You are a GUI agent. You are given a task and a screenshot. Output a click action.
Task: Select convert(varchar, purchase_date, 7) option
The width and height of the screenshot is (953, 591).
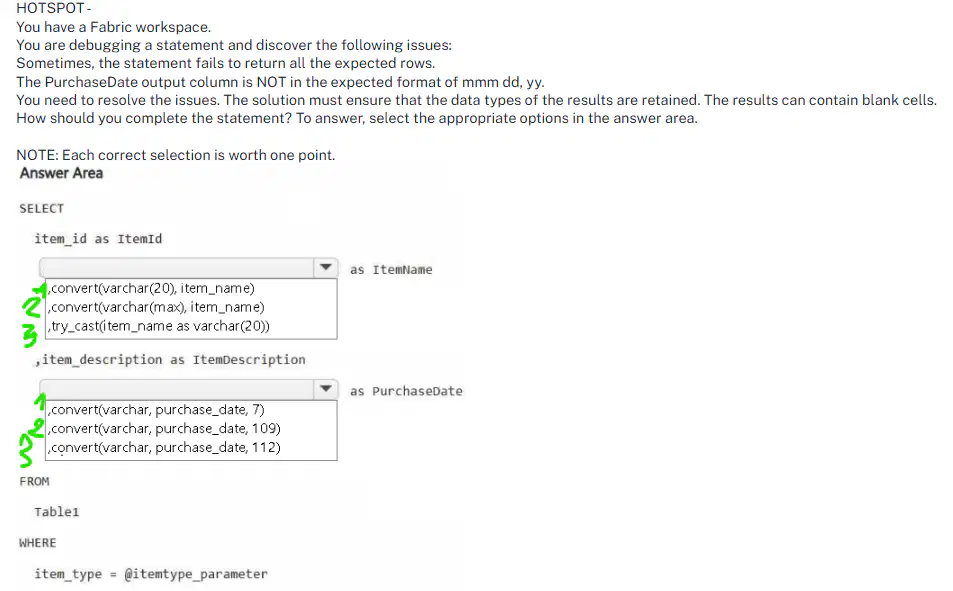(156, 410)
